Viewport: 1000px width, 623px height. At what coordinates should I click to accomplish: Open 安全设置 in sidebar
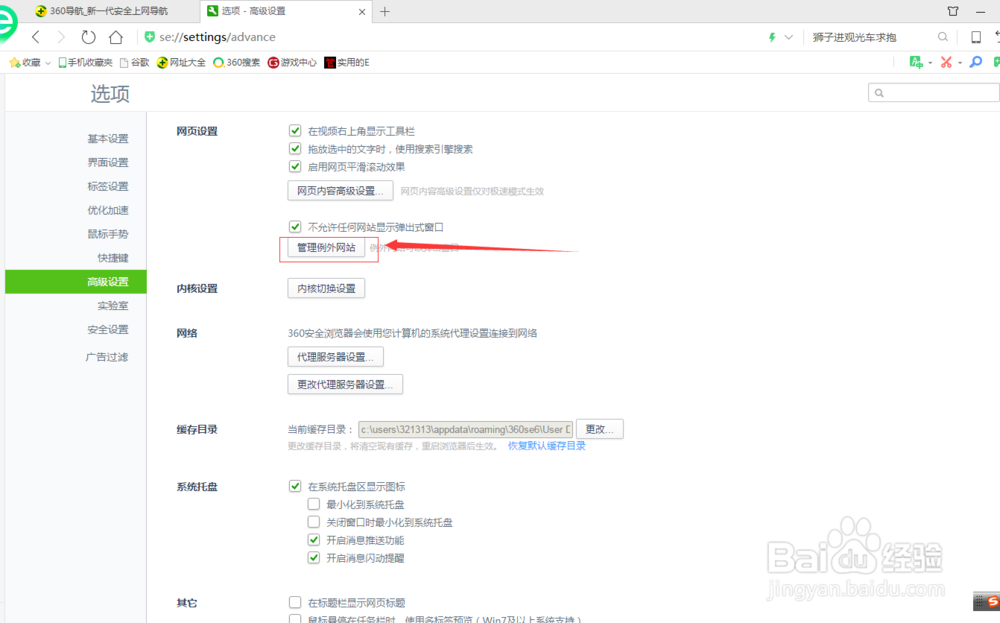pos(108,329)
